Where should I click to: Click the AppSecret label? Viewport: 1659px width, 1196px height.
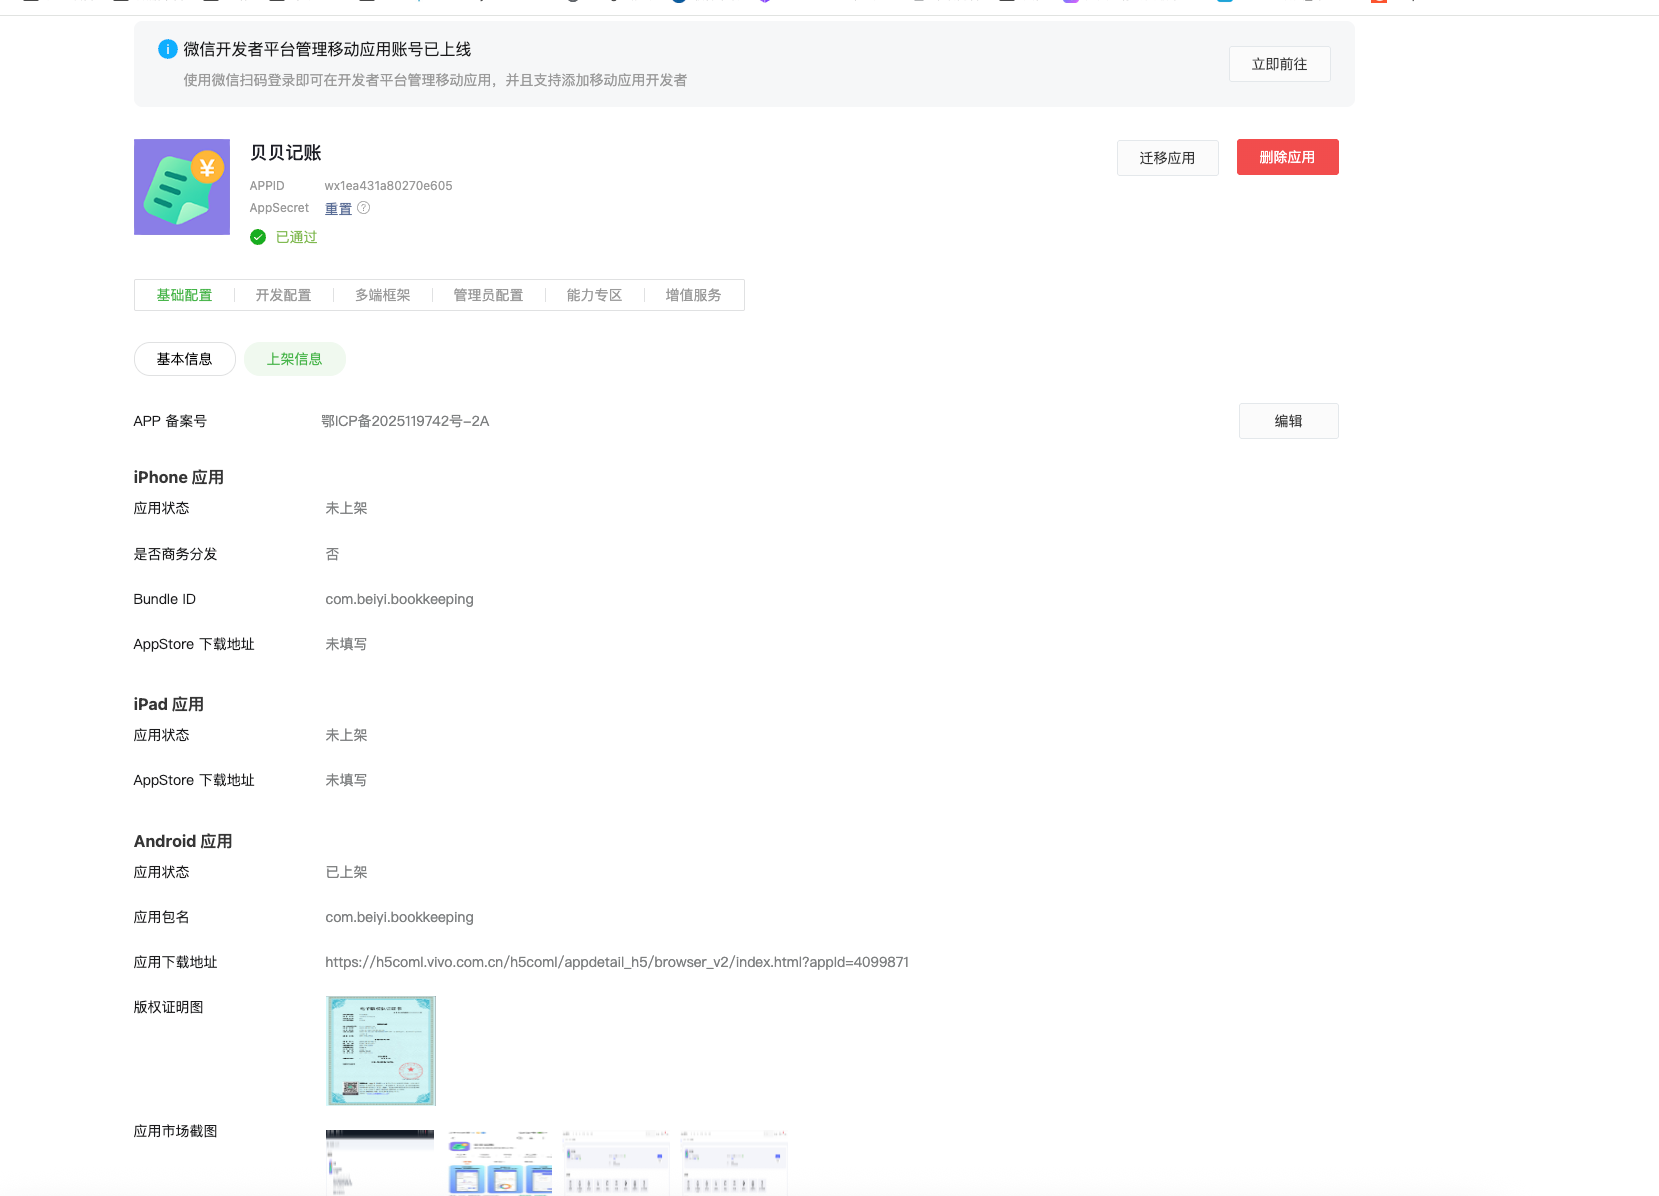280,208
